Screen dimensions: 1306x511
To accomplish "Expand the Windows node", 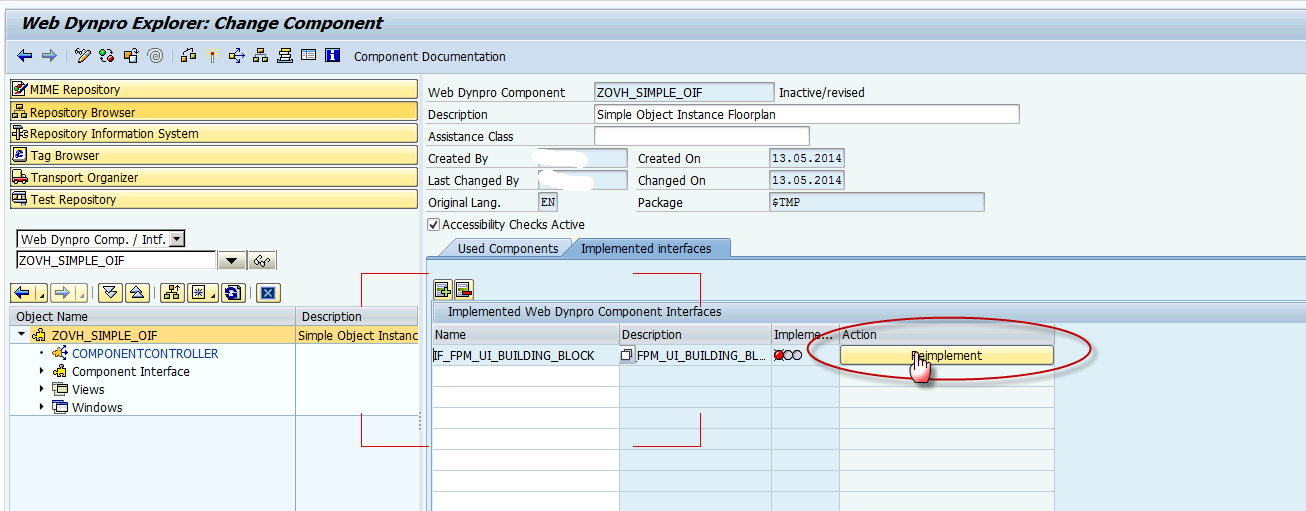I will tap(42, 407).
